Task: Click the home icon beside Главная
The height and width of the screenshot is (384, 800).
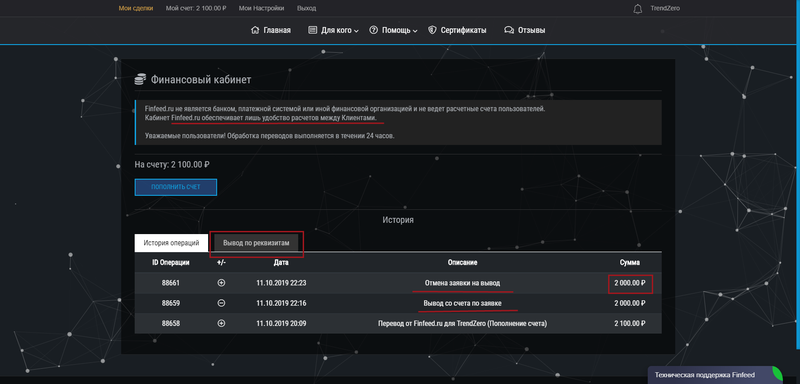Action: click(x=255, y=30)
